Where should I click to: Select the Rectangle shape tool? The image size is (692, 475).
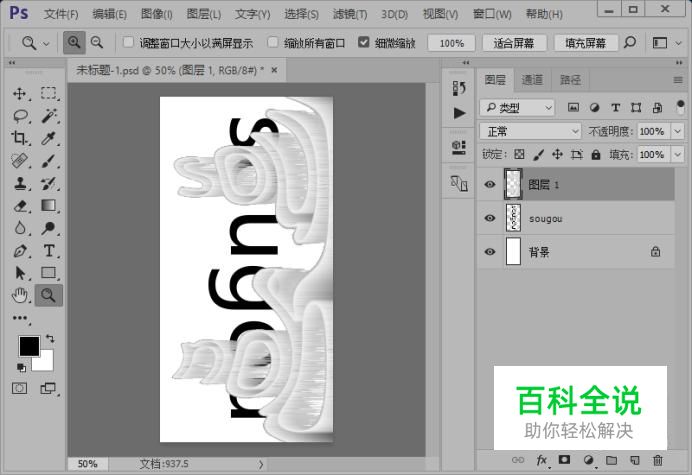point(48,273)
